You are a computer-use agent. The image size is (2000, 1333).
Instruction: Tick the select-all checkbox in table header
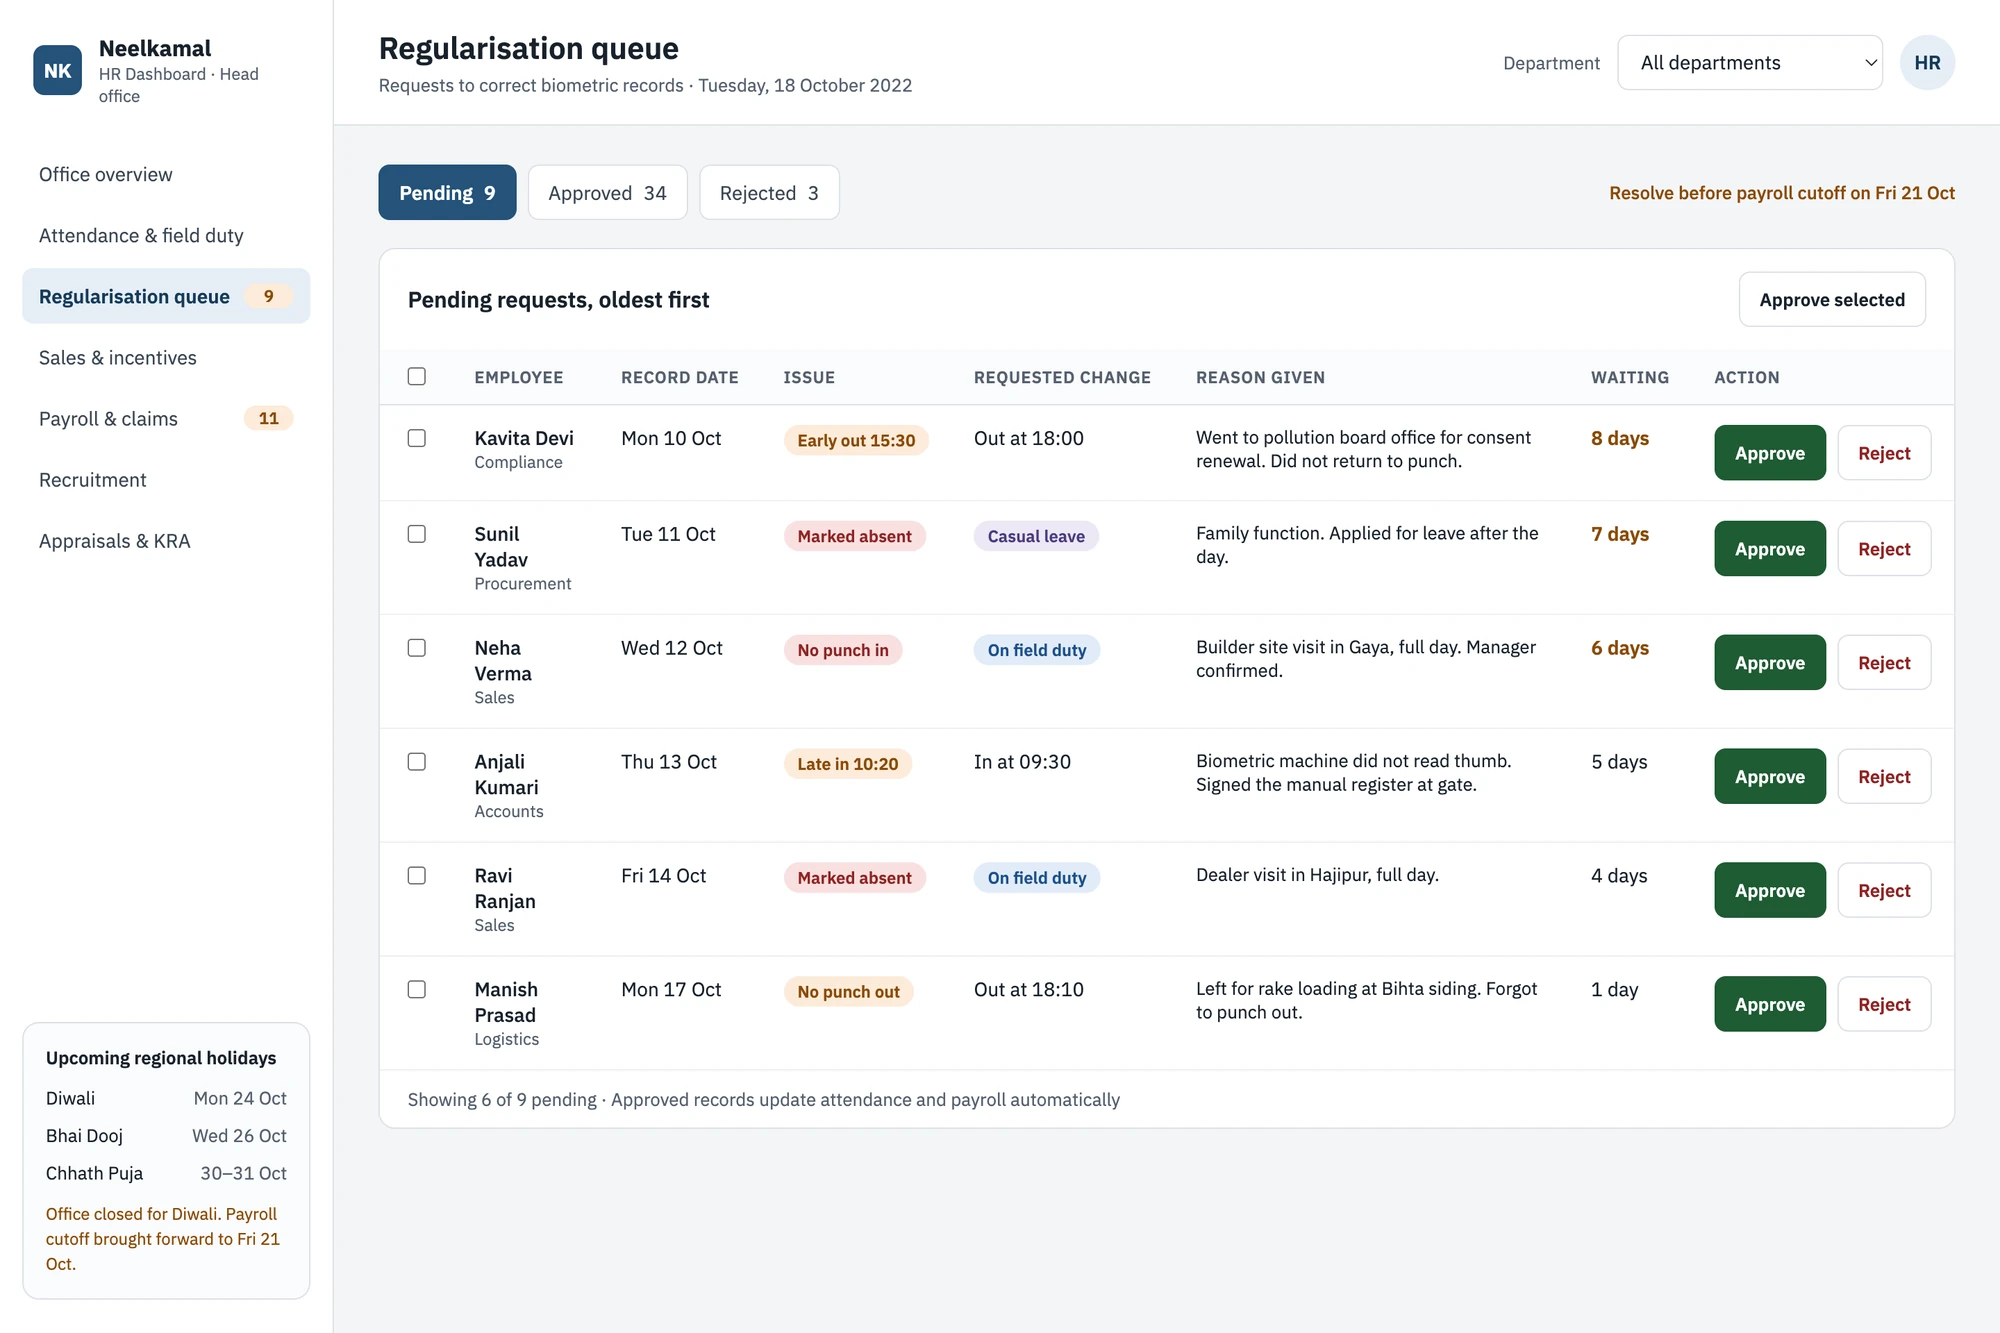(x=417, y=376)
